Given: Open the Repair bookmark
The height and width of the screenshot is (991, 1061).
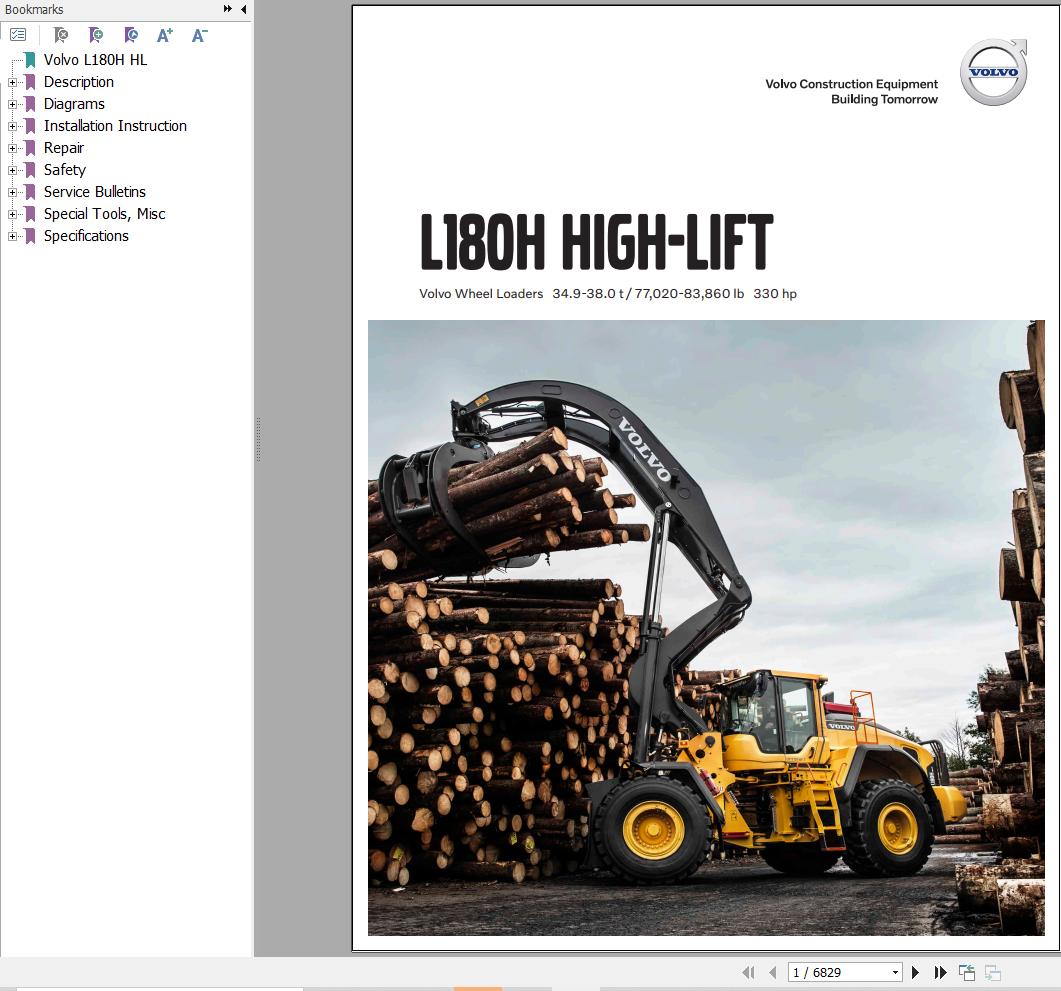Looking at the screenshot, I should (64, 147).
